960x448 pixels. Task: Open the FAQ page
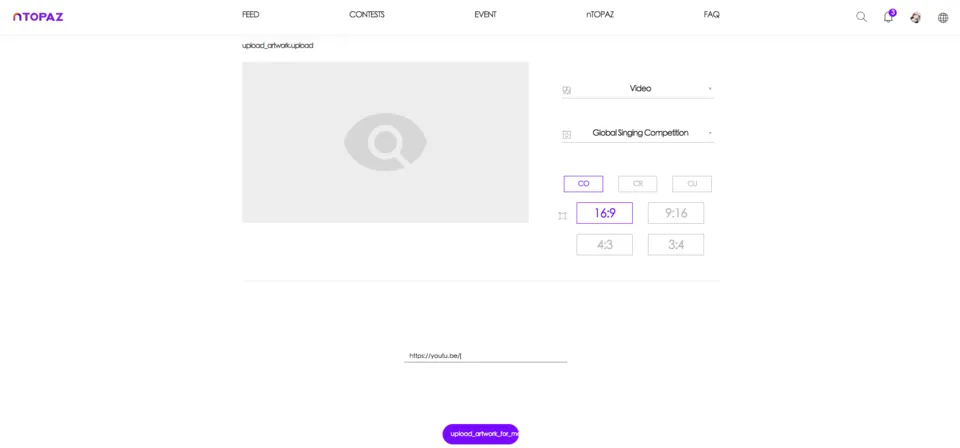click(x=711, y=15)
